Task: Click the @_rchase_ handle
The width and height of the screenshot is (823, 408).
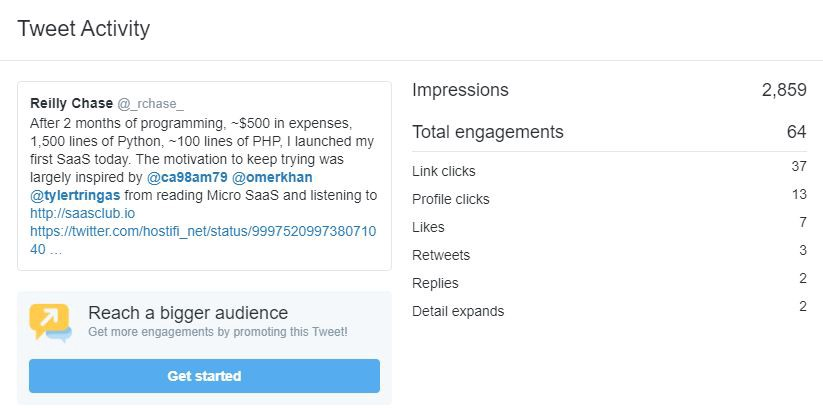Action: point(151,103)
